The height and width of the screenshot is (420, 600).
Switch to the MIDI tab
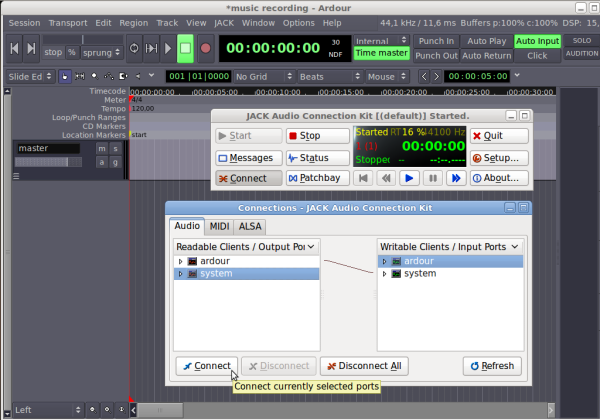pyautogui.click(x=219, y=226)
